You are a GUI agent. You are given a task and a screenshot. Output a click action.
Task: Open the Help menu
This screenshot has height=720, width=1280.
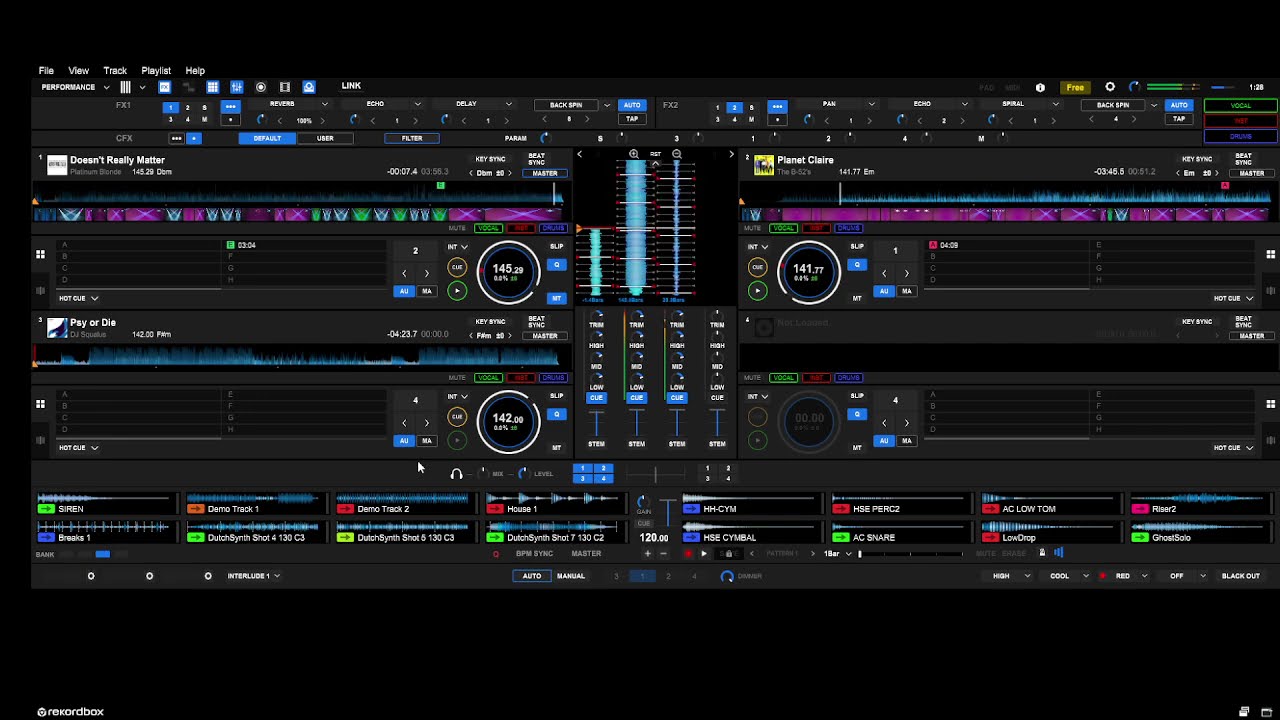click(x=195, y=71)
